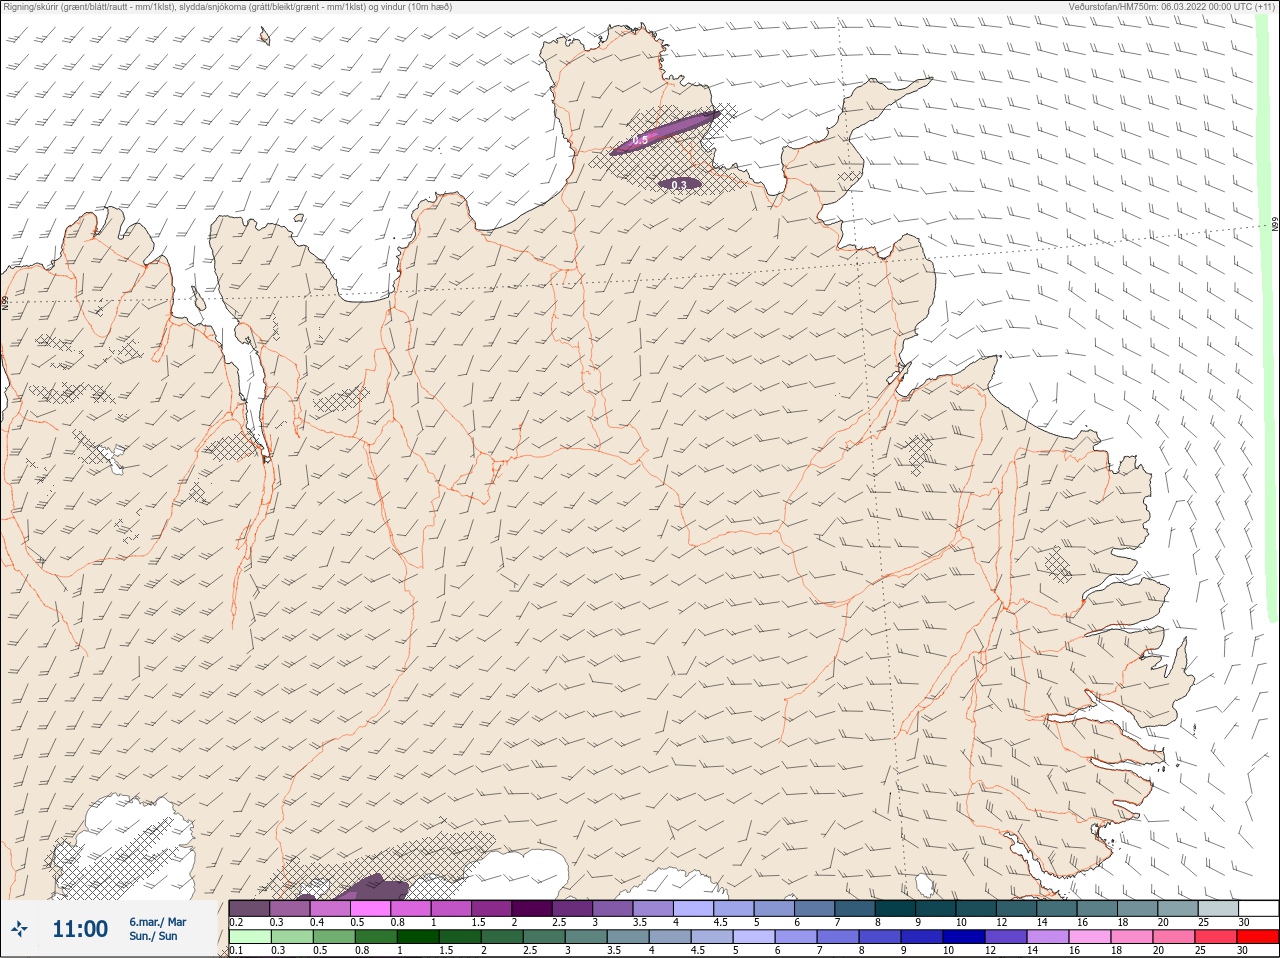
Task: Select the 0.3 precipitation contour label
Action: click(679, 185)
